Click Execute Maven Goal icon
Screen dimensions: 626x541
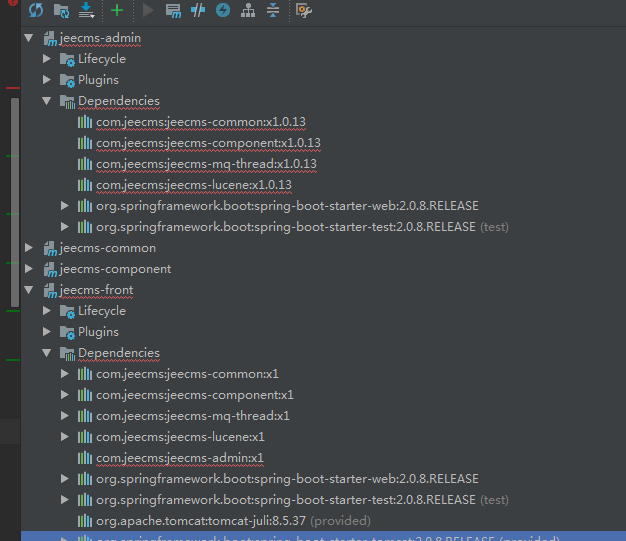click(x=173, y=11)
